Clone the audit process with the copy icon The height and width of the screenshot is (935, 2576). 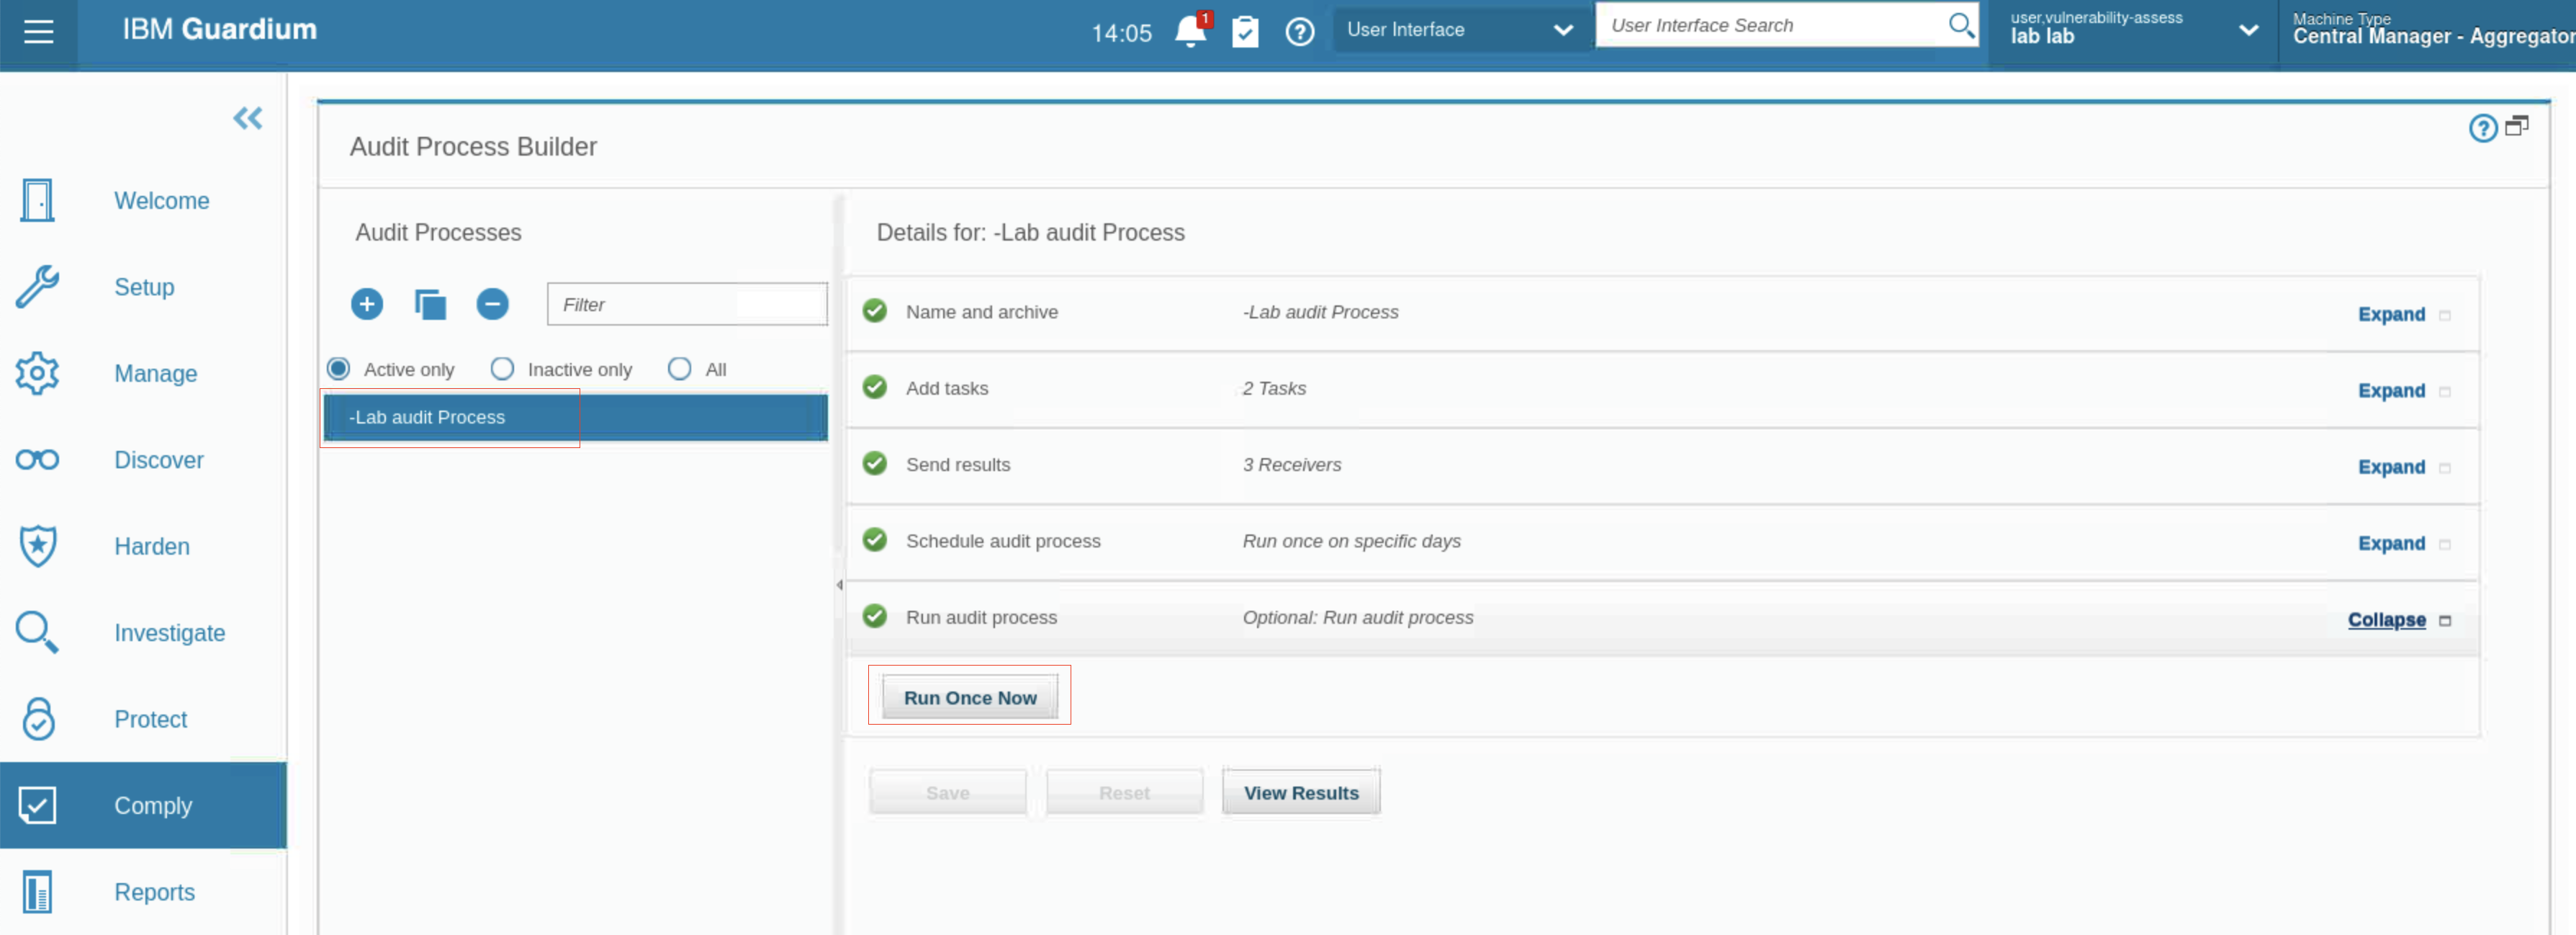(430, 304)
